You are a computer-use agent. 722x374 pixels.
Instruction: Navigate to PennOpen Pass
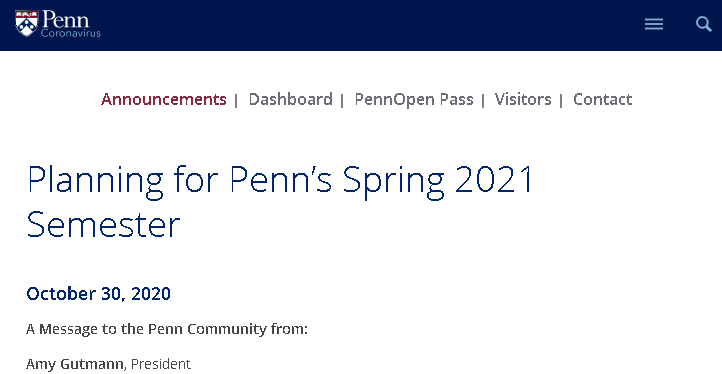click(414, 99)
